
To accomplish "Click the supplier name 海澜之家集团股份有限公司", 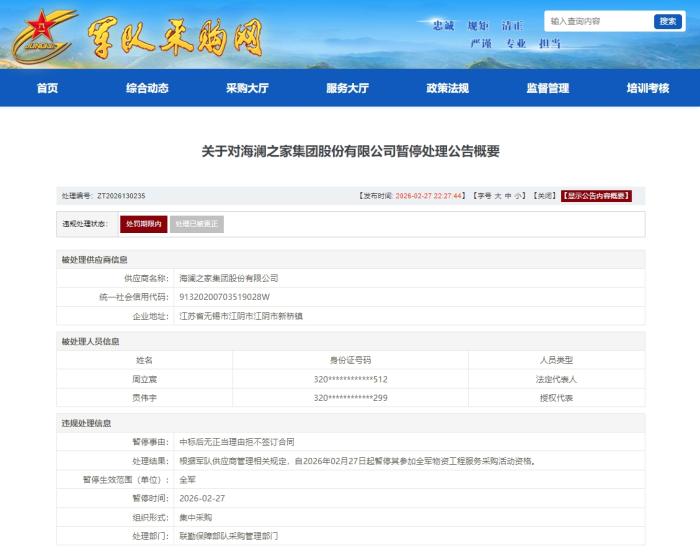I will click(228, 278).
